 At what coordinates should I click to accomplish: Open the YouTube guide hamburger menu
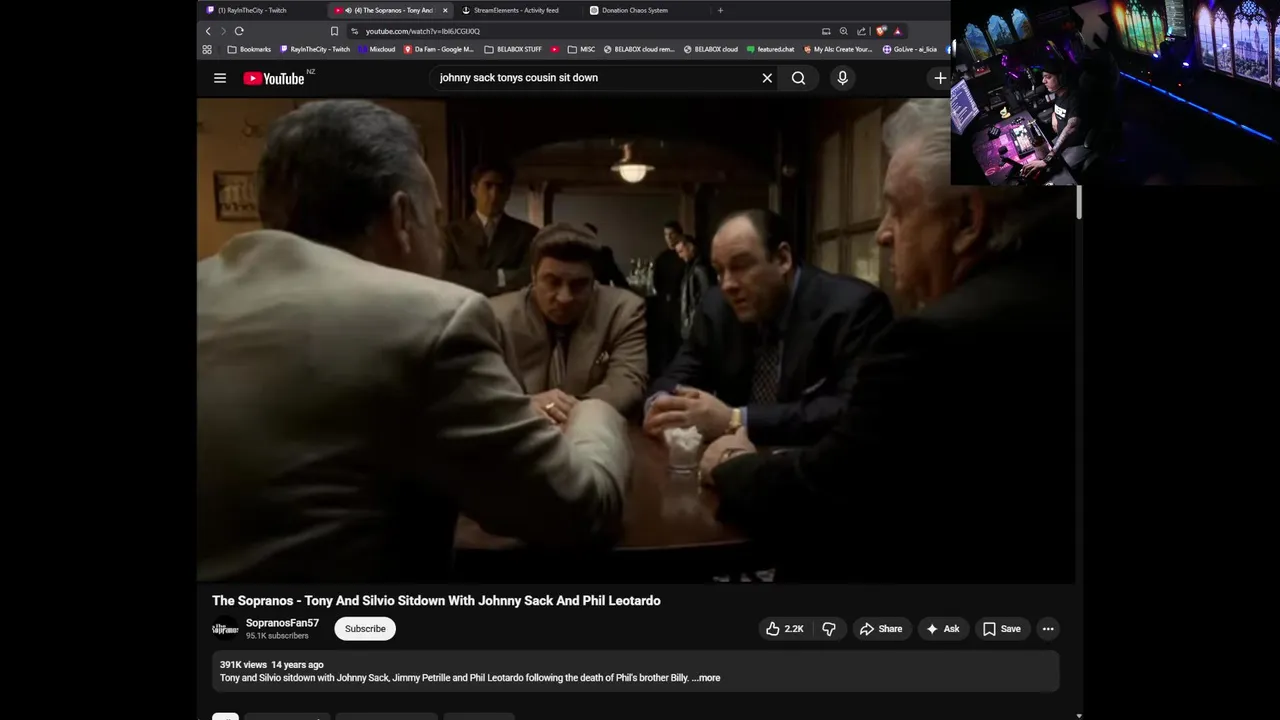[x=220, y=78]
